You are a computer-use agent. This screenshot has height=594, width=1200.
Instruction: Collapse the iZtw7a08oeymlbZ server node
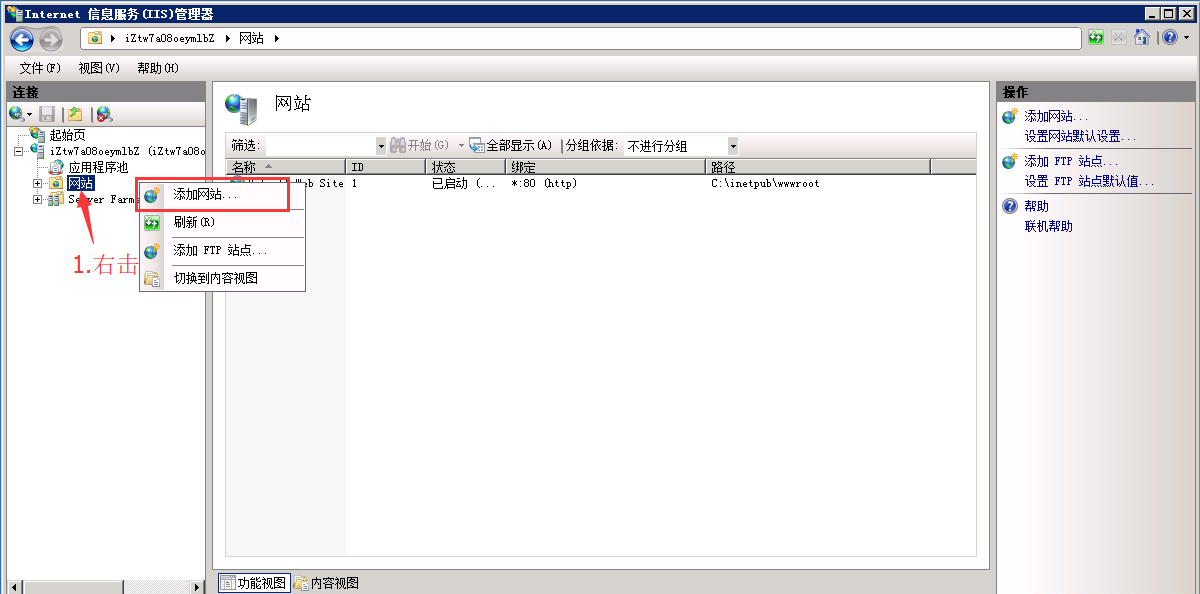click(19, 151)
